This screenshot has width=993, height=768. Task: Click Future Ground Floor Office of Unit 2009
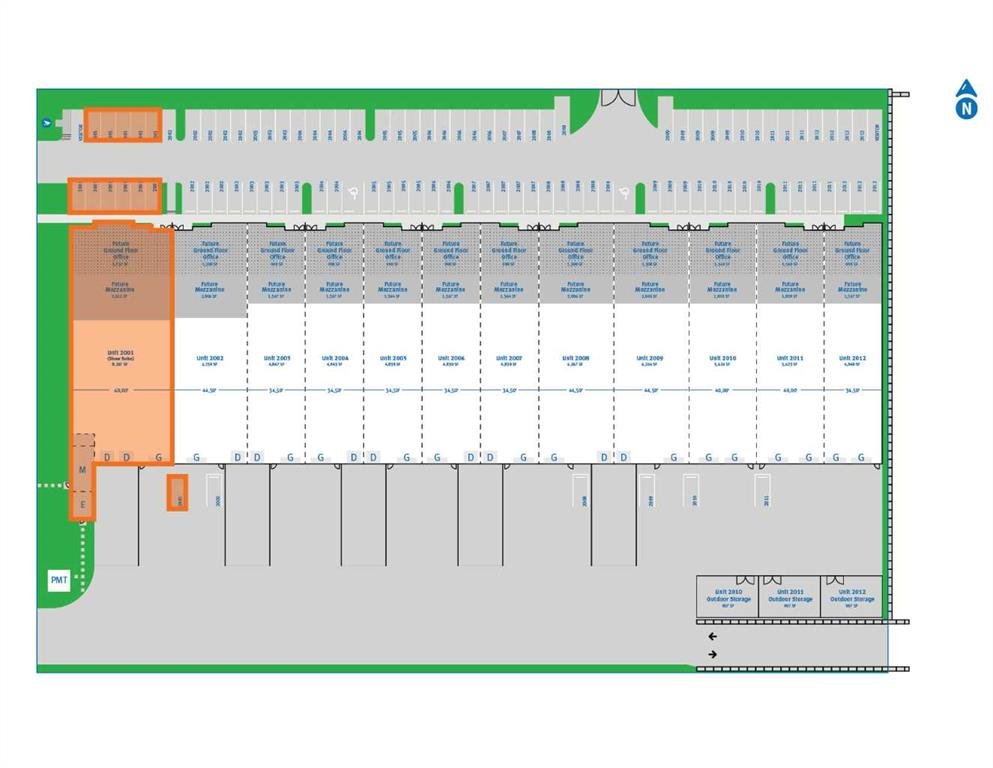tap(650, 252)
